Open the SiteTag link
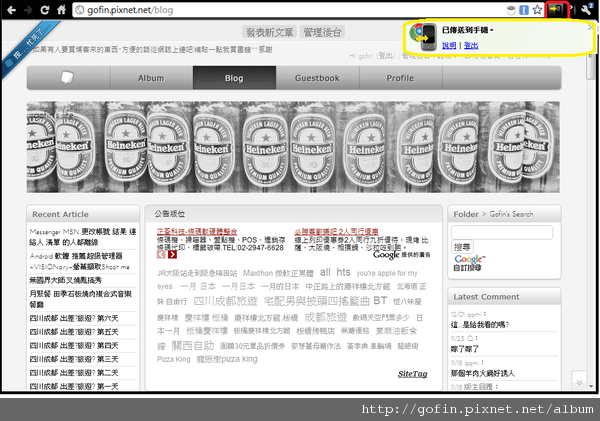The height and width of the screenshot is (421, 600). point(412,374)
